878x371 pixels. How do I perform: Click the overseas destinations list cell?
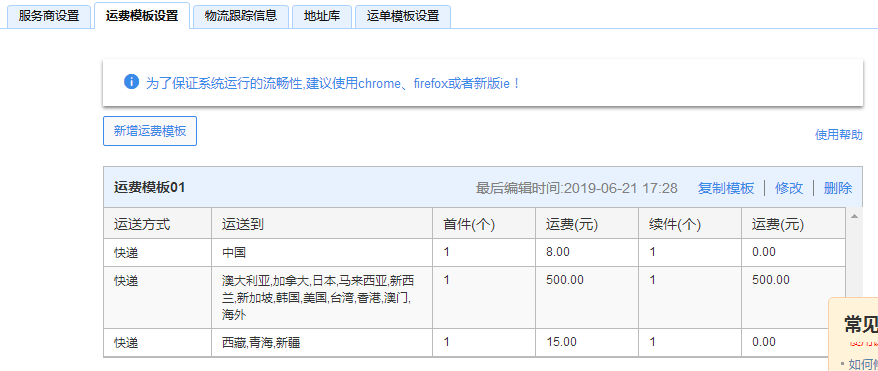point(322,297)
